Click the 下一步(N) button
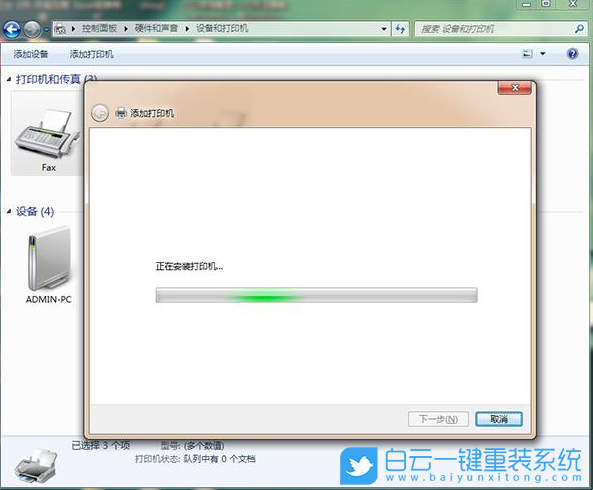 click(x=438, y=419)
